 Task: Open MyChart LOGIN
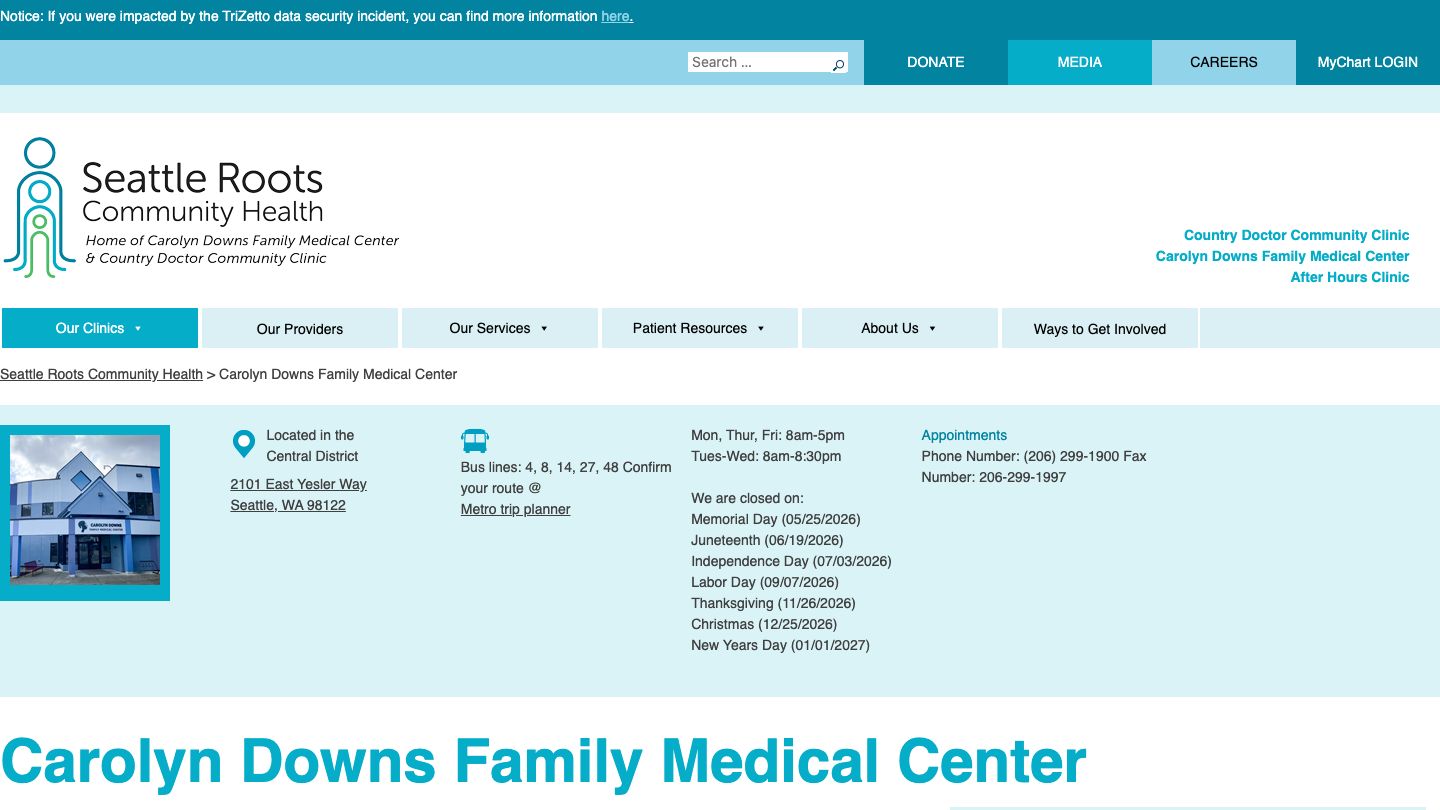[x=1367, y=62]
